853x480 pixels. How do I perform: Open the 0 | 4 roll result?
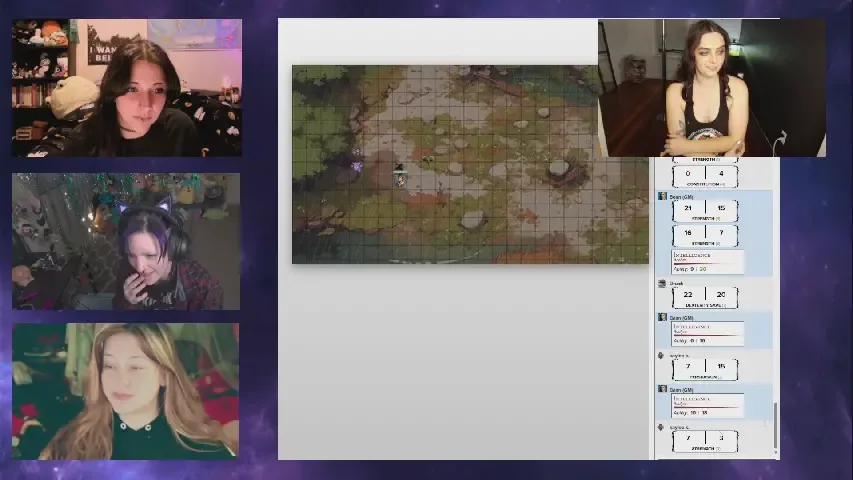click(704, 174)
